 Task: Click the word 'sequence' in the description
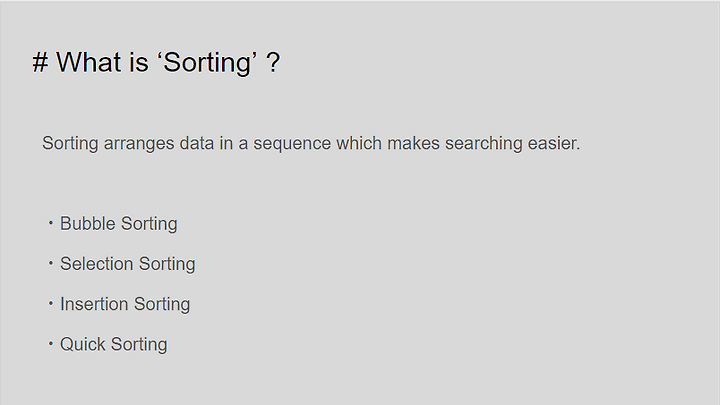[x=292, y=144]
